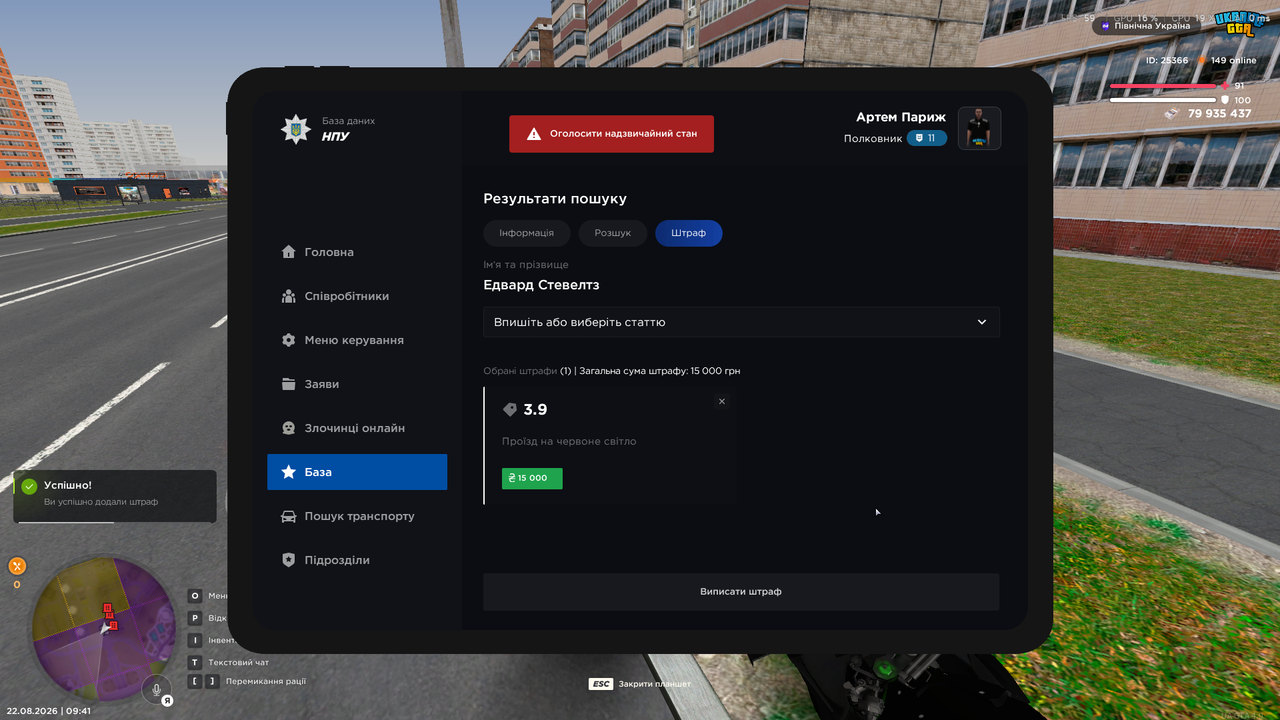
Task: Open the Заяви sidebar section
Action: pyautogui.click(x=357, y=384)
